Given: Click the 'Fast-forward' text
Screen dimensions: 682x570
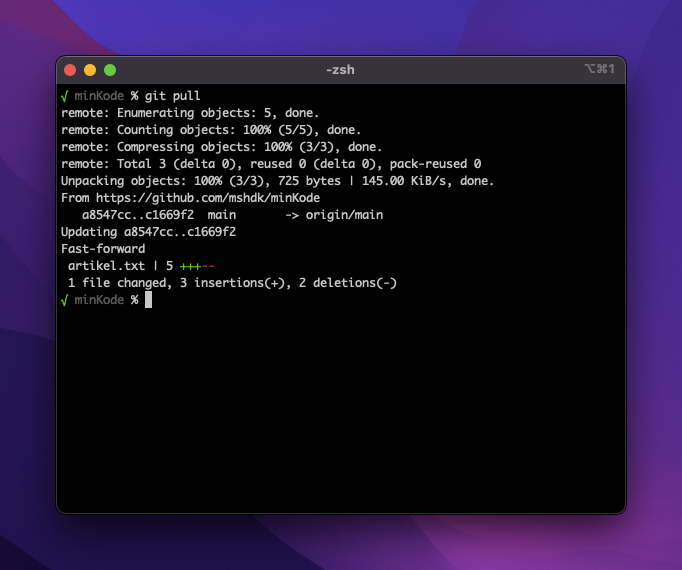Looking at the screenshot, I should coord(103,249).
